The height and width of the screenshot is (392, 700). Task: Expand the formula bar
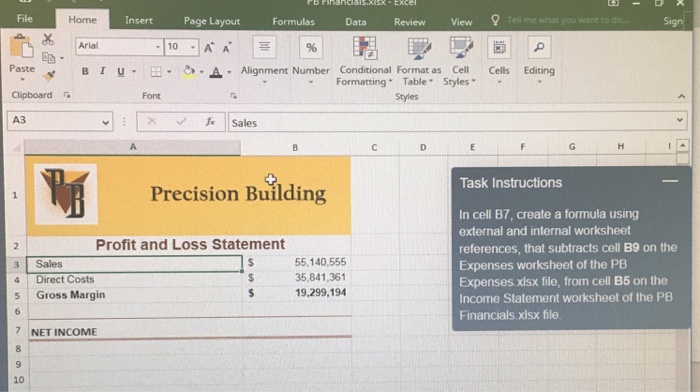[679, 120]
